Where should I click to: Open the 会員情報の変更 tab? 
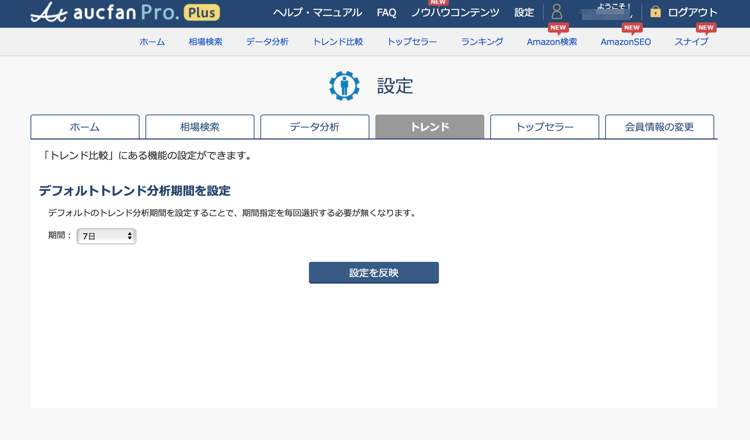pyautogui.click(x=660, y=127)
